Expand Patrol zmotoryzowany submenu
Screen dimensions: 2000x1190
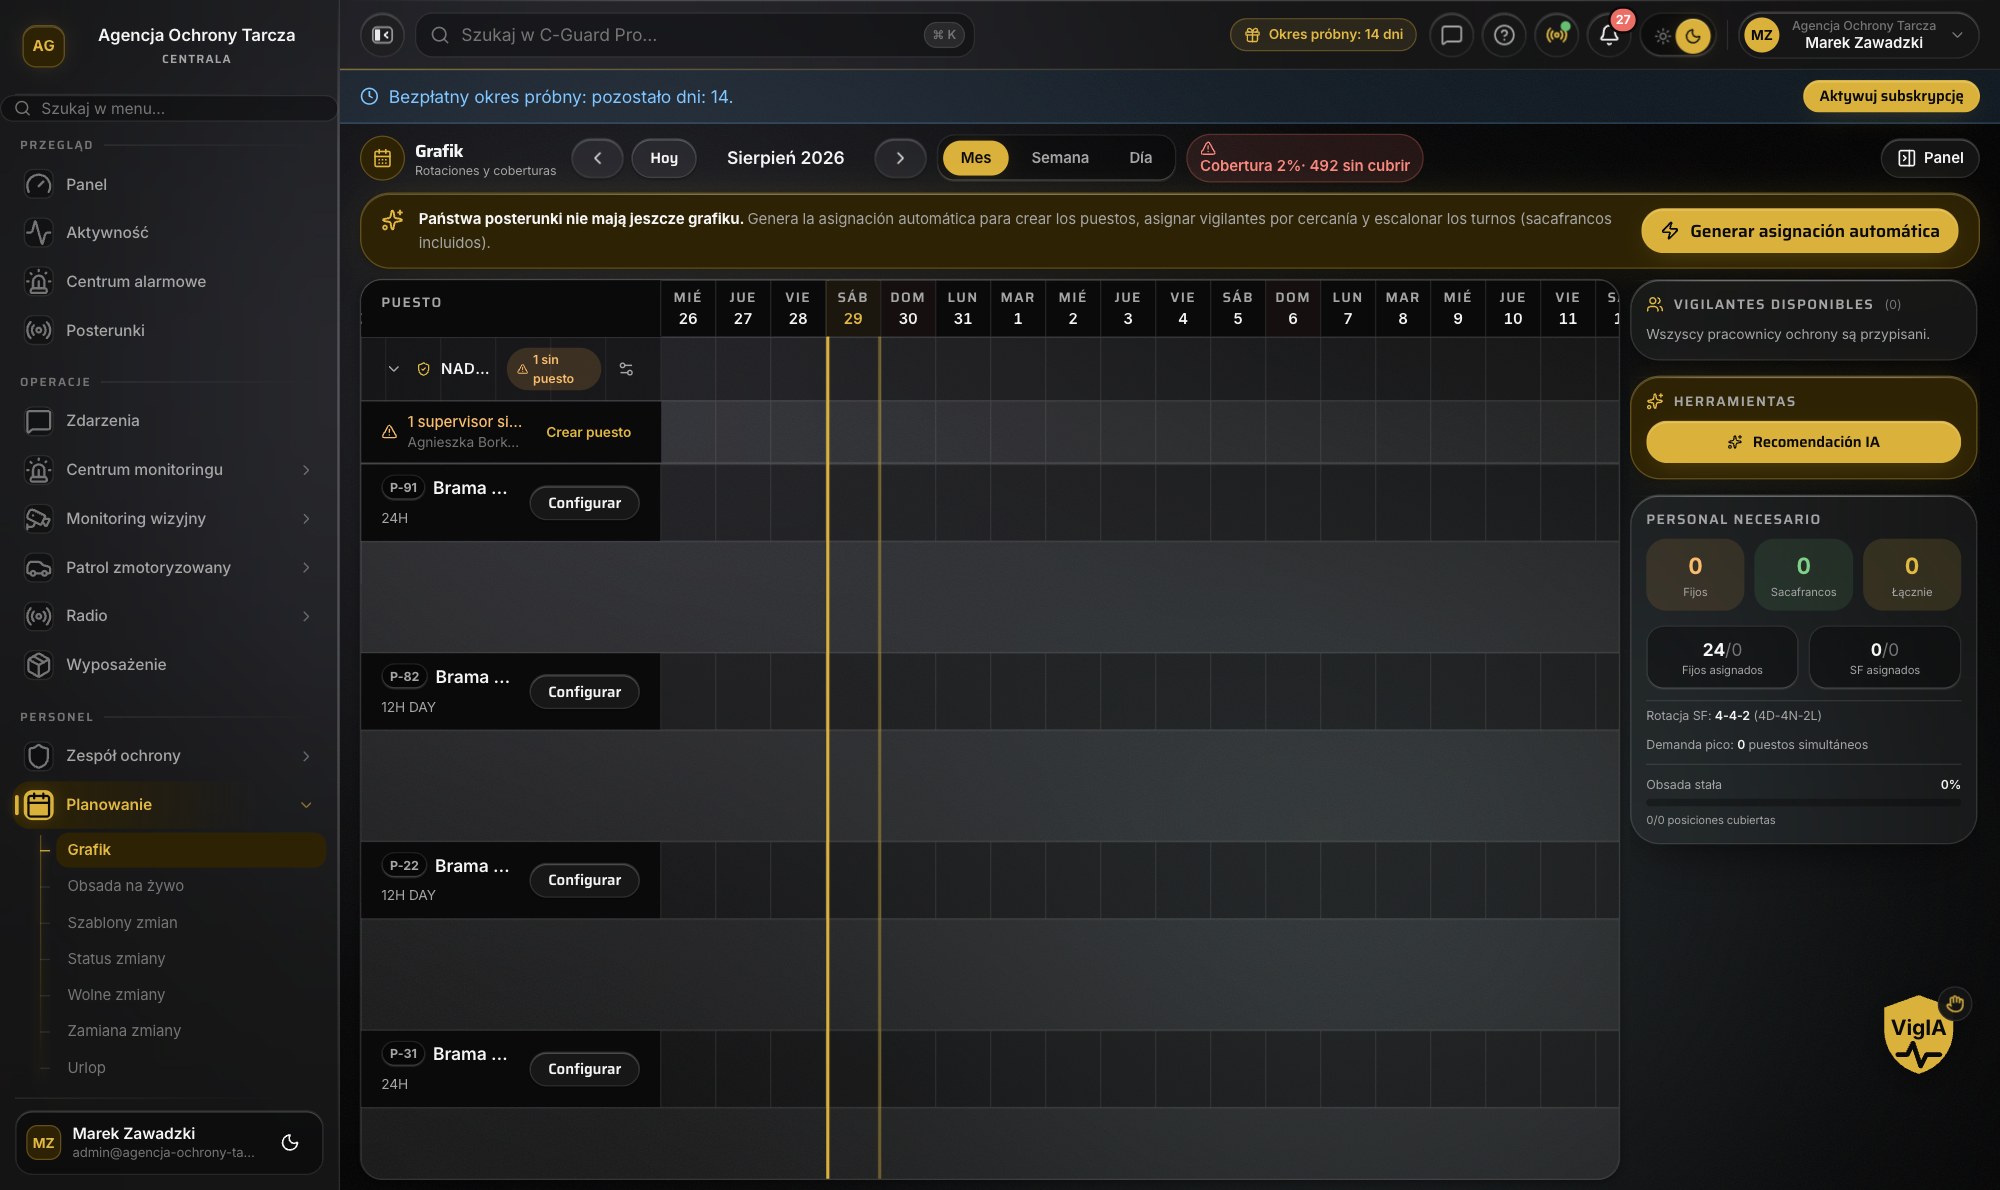pyautogui.click(x=306, y=568)
